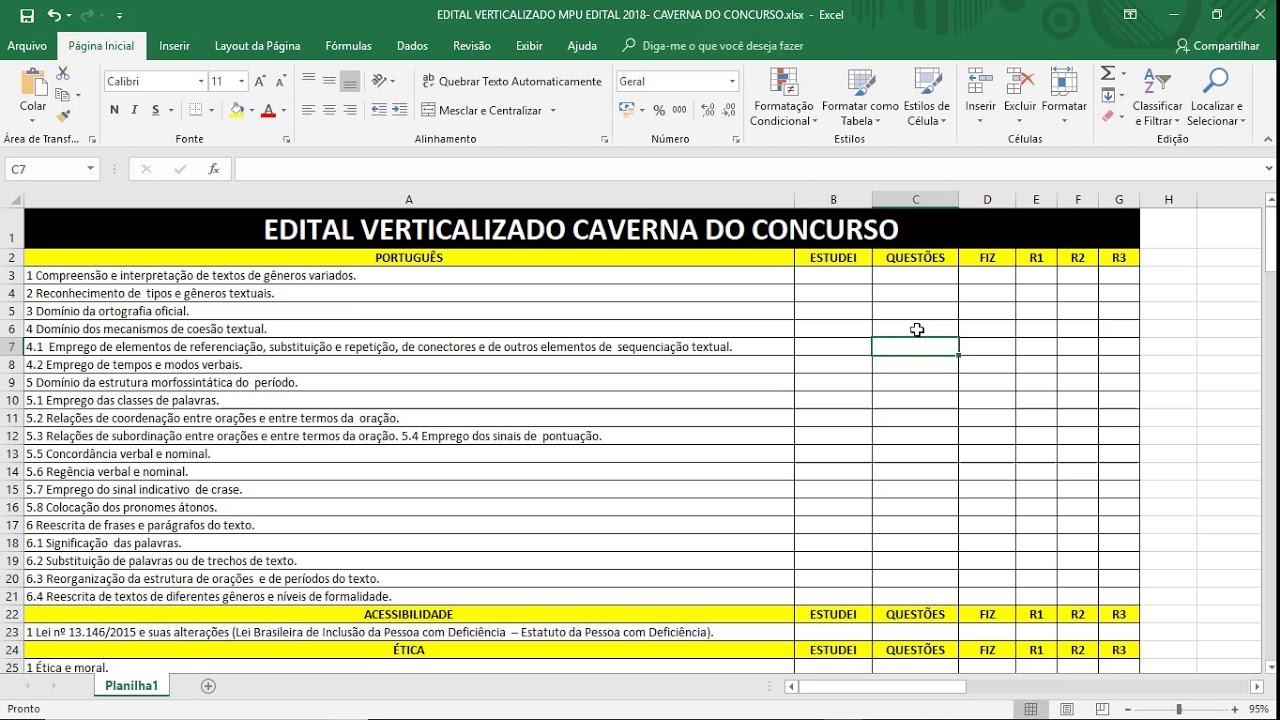
Task: Center cell text horizontally
Action: pyautogui.click(x=329, y=110)
